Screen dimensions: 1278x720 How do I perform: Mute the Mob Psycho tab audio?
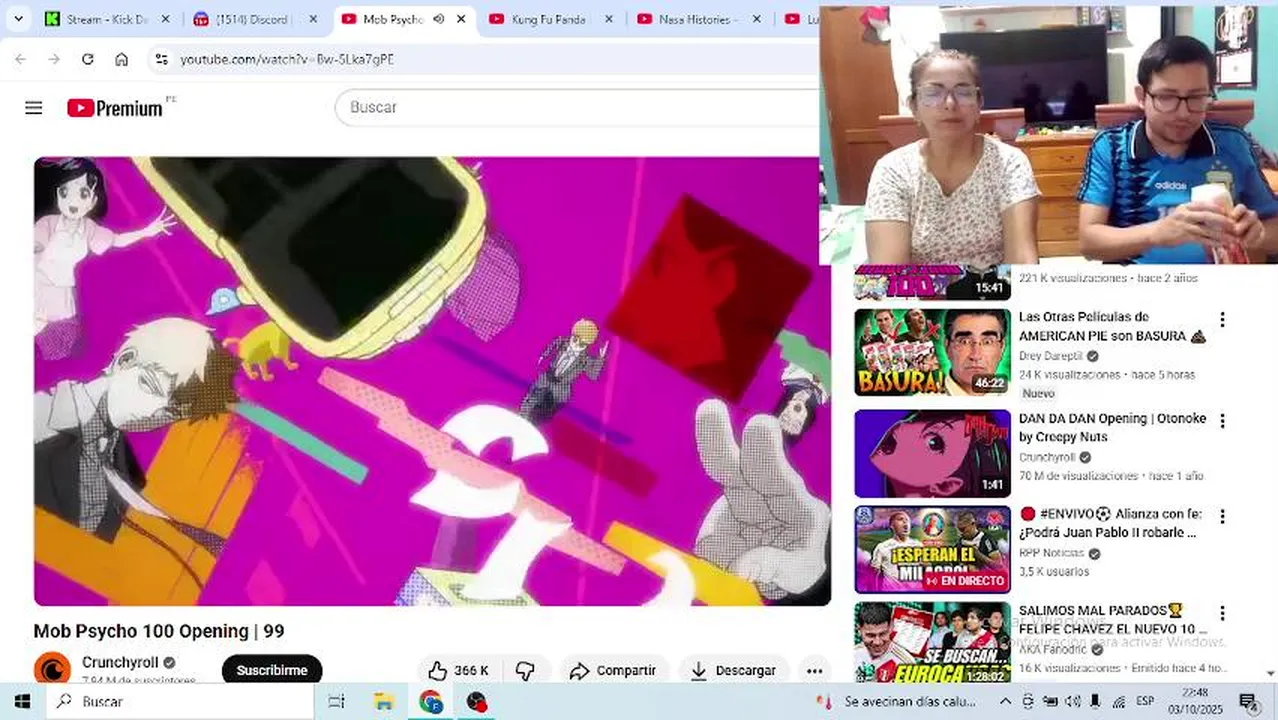point(438,19)
